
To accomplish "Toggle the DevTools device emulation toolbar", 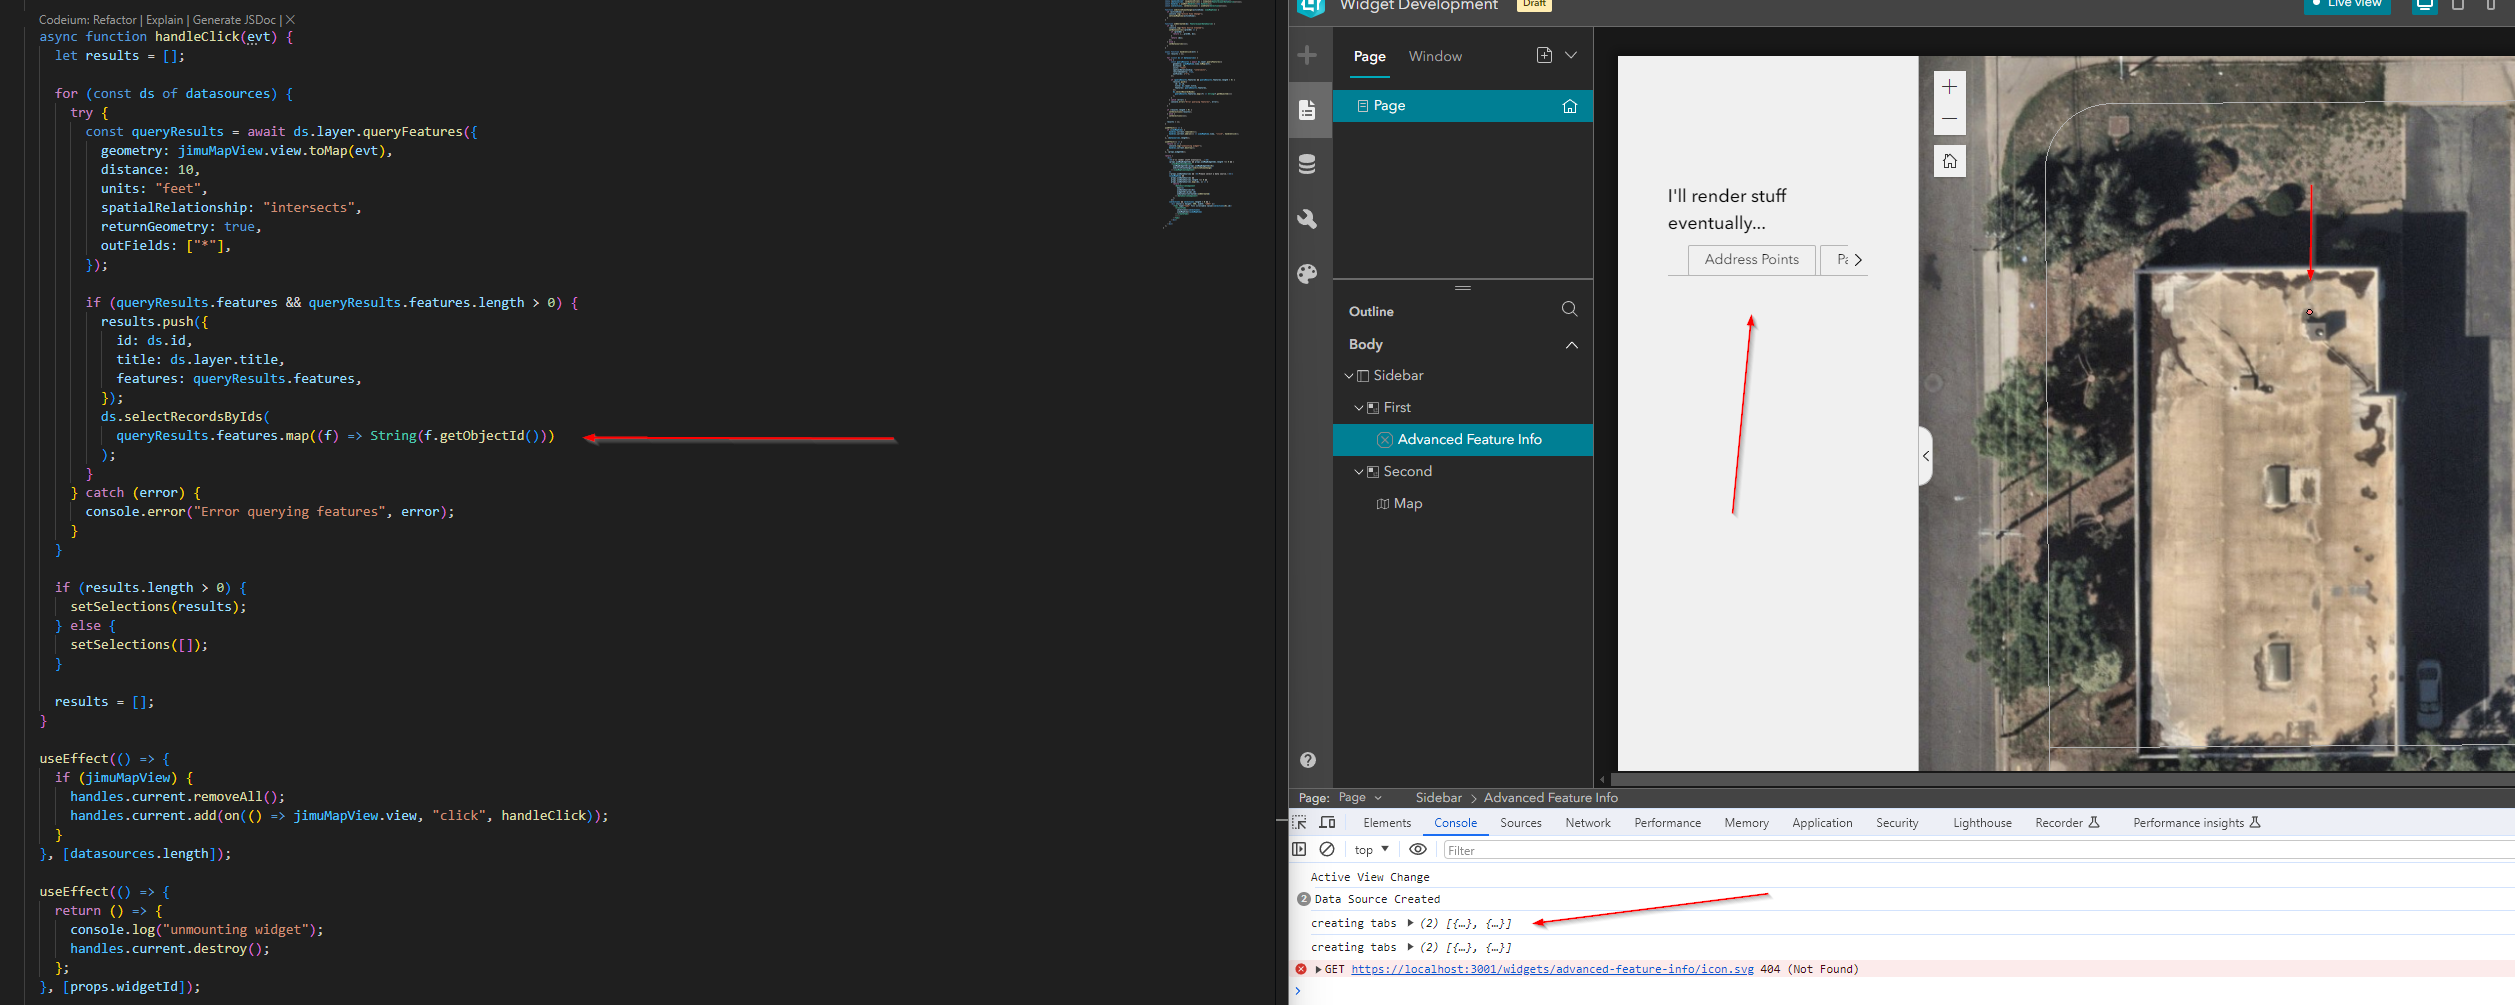I will coord(1327,822).
